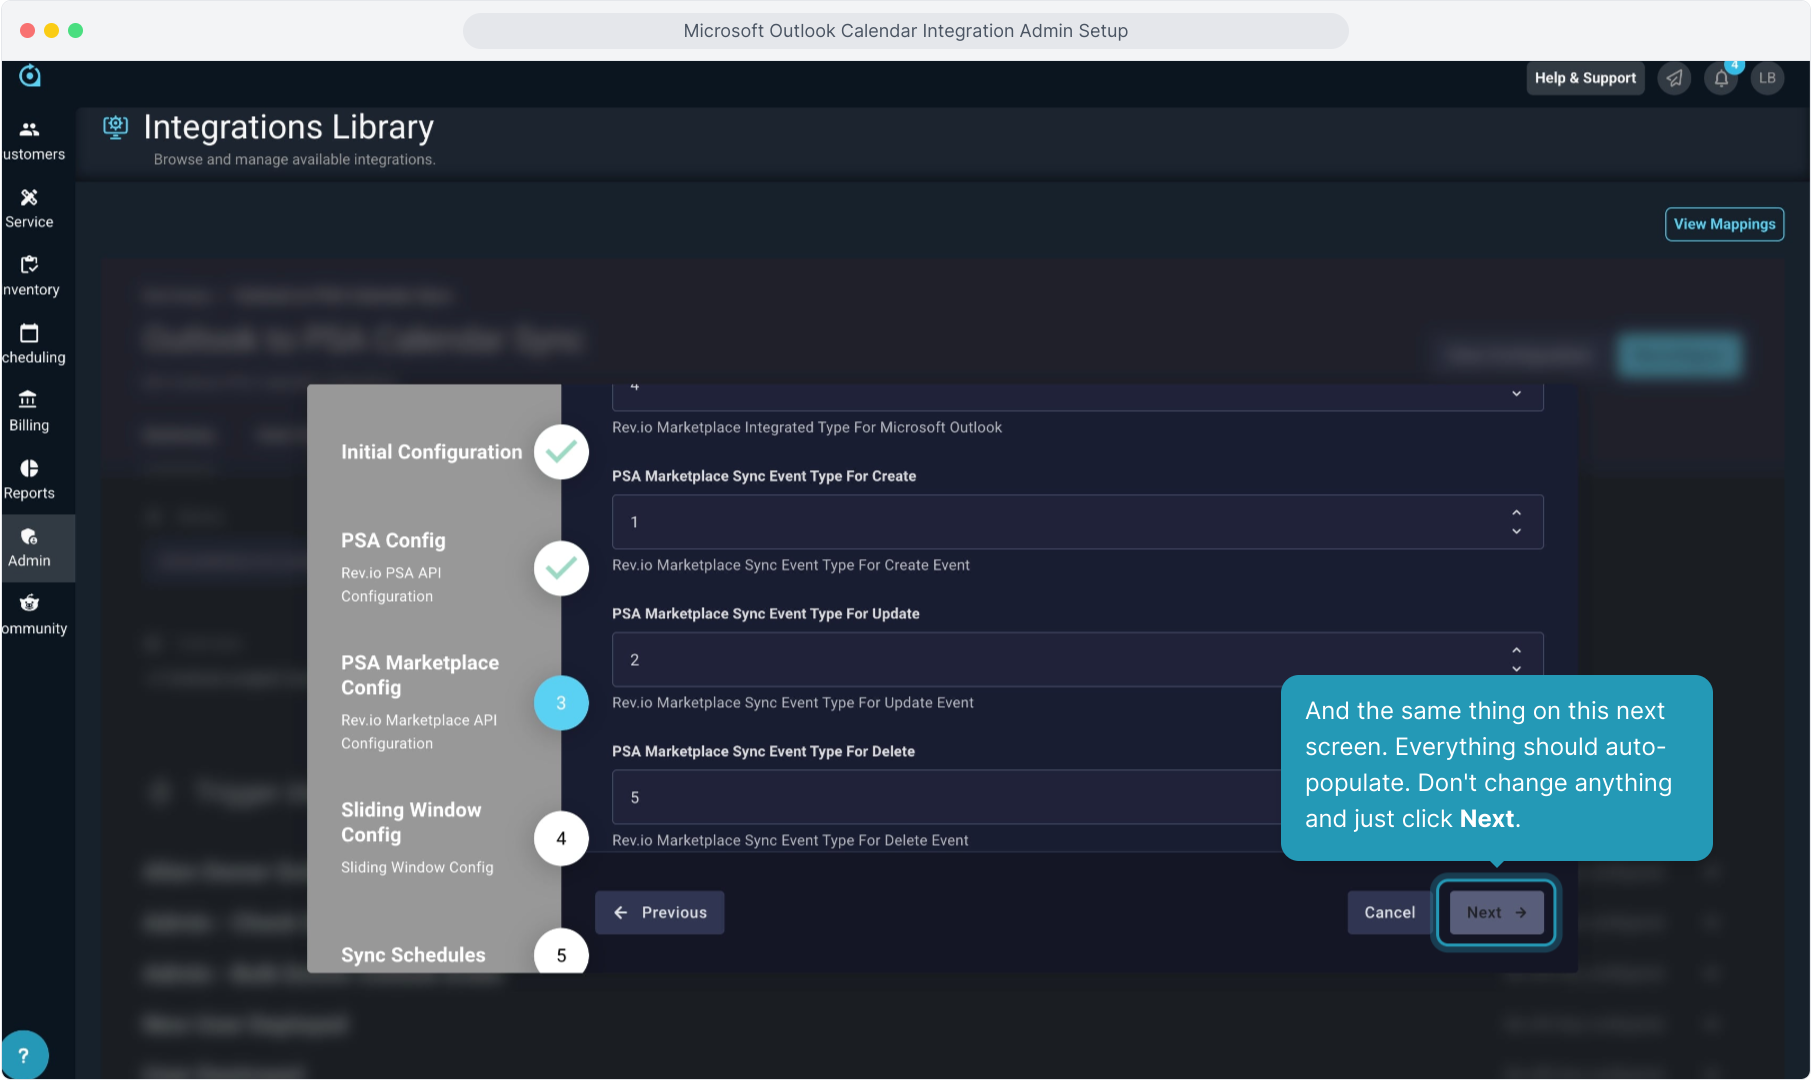Screen dimensions: 1812x1080
Task: Select wizard step 5 Sync Schedules
Action: [560, 955]
